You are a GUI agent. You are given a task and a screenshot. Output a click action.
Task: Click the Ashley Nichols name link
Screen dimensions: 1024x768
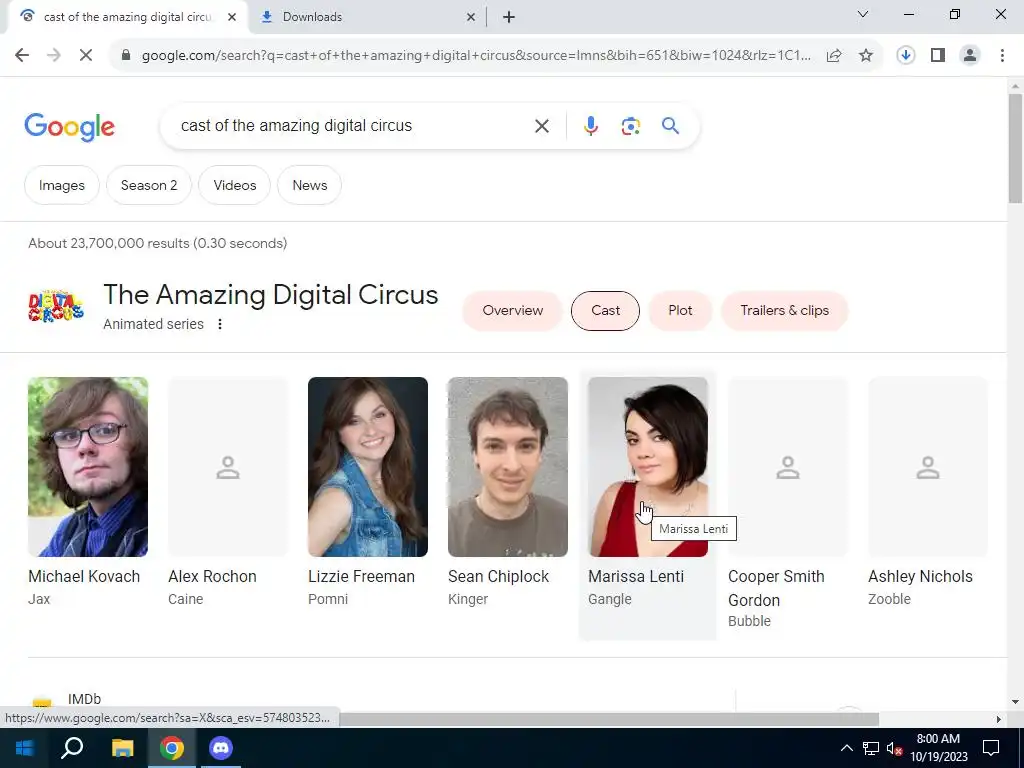click(920, 576)
